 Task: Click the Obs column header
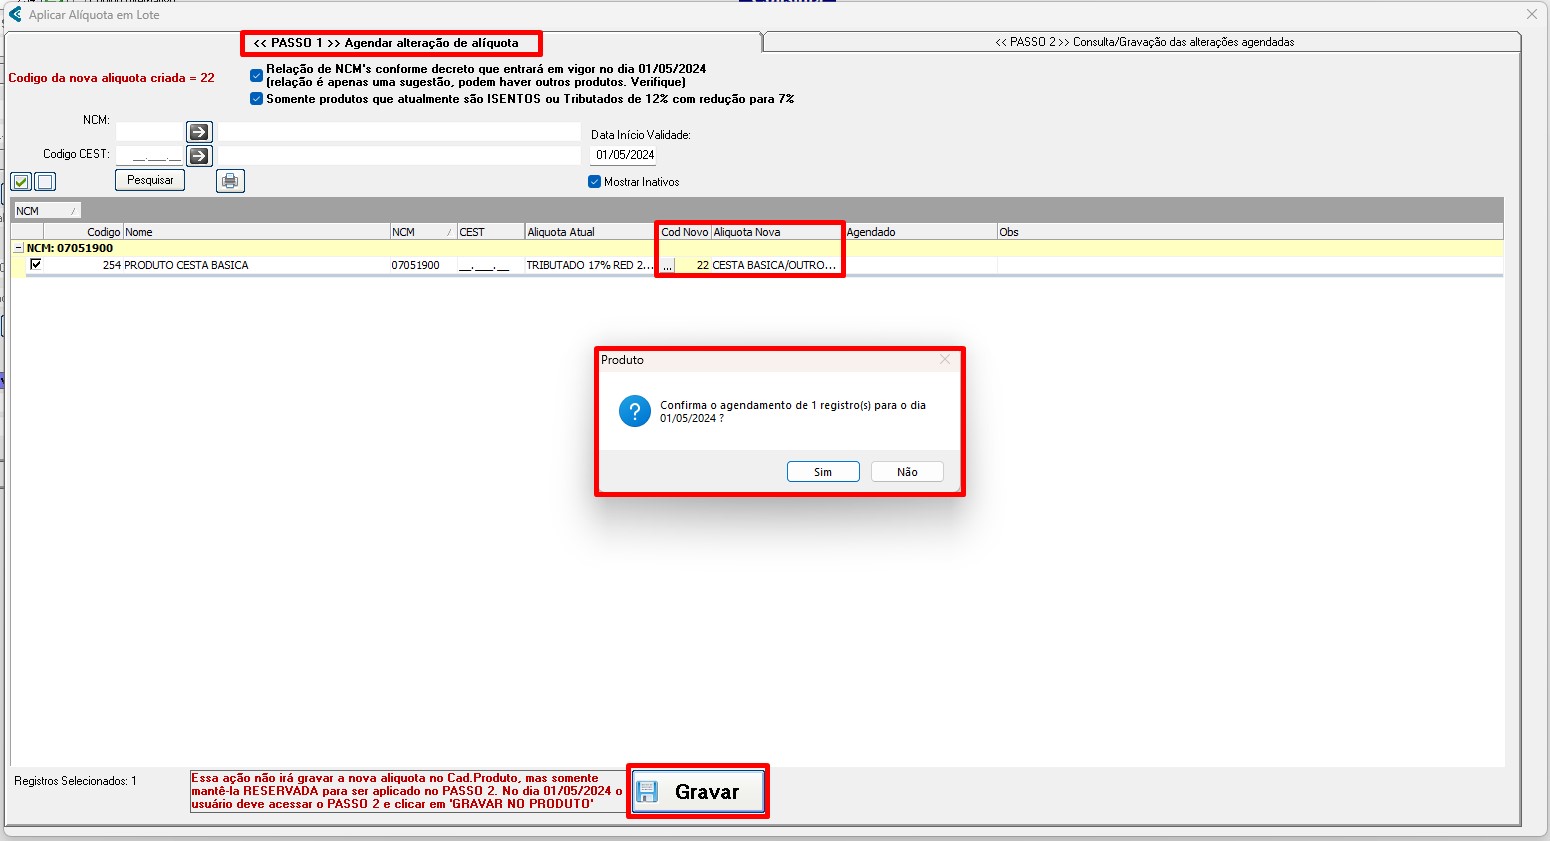[1250, 232]
